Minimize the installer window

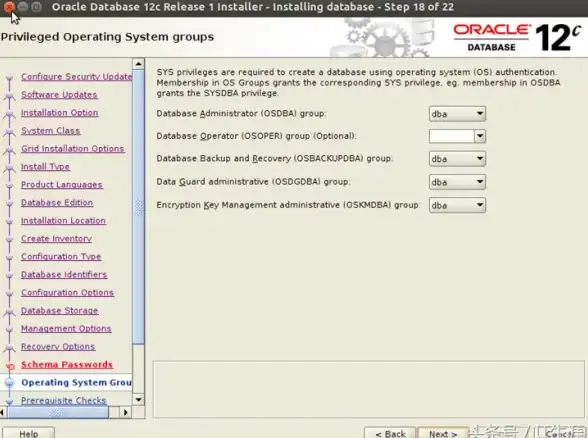(23, 6)
